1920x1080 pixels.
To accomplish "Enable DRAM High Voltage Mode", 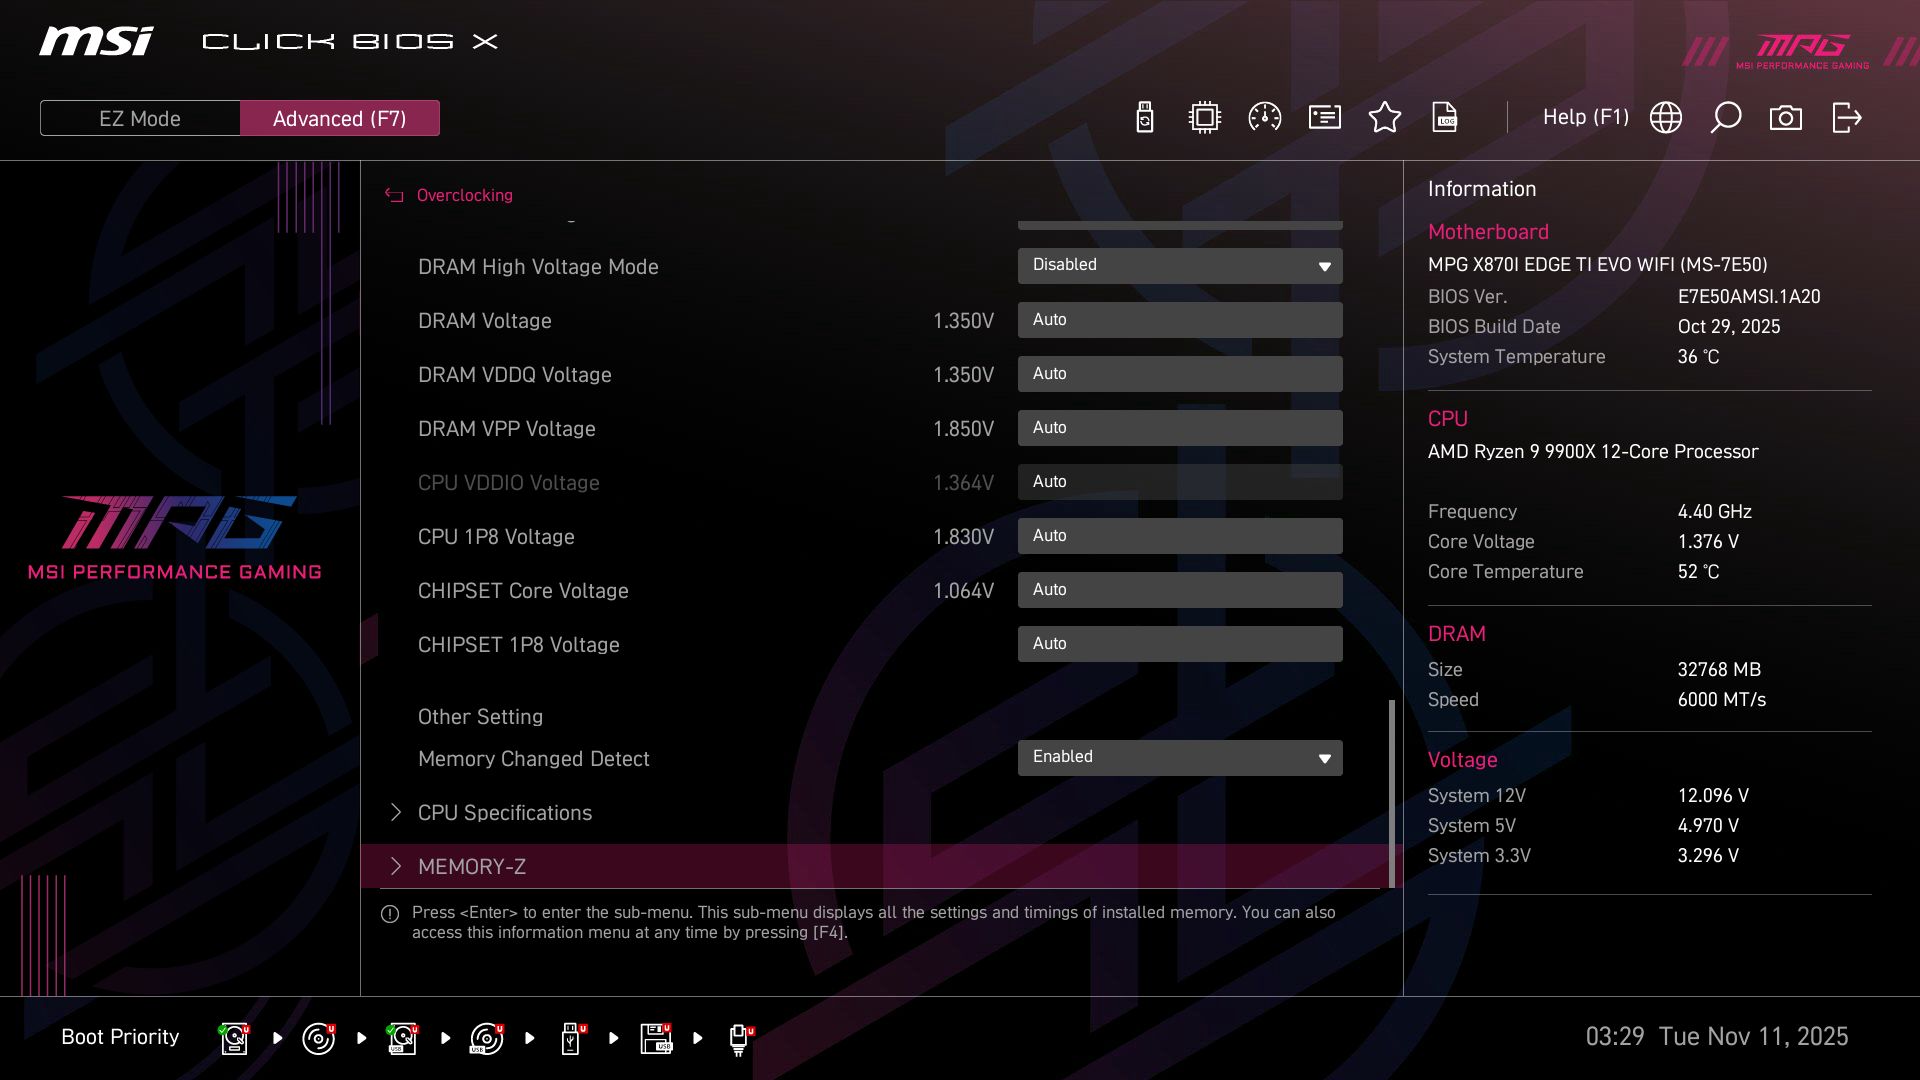I will pos(1179,265).
